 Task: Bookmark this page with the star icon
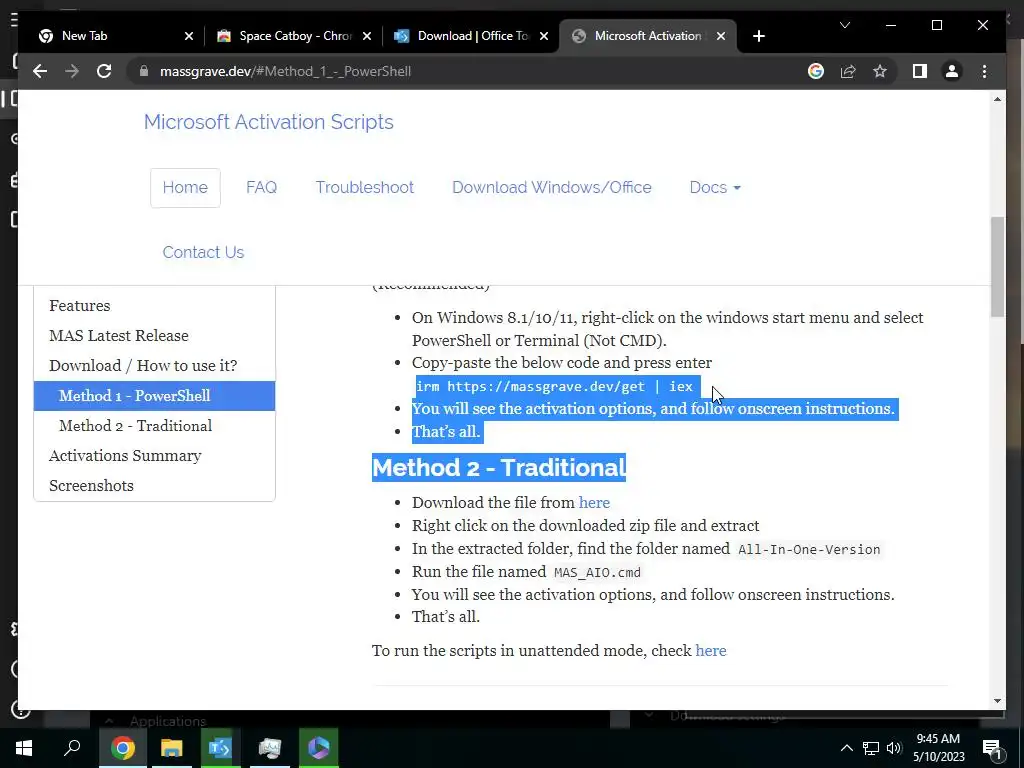click(x=880, y=71)
